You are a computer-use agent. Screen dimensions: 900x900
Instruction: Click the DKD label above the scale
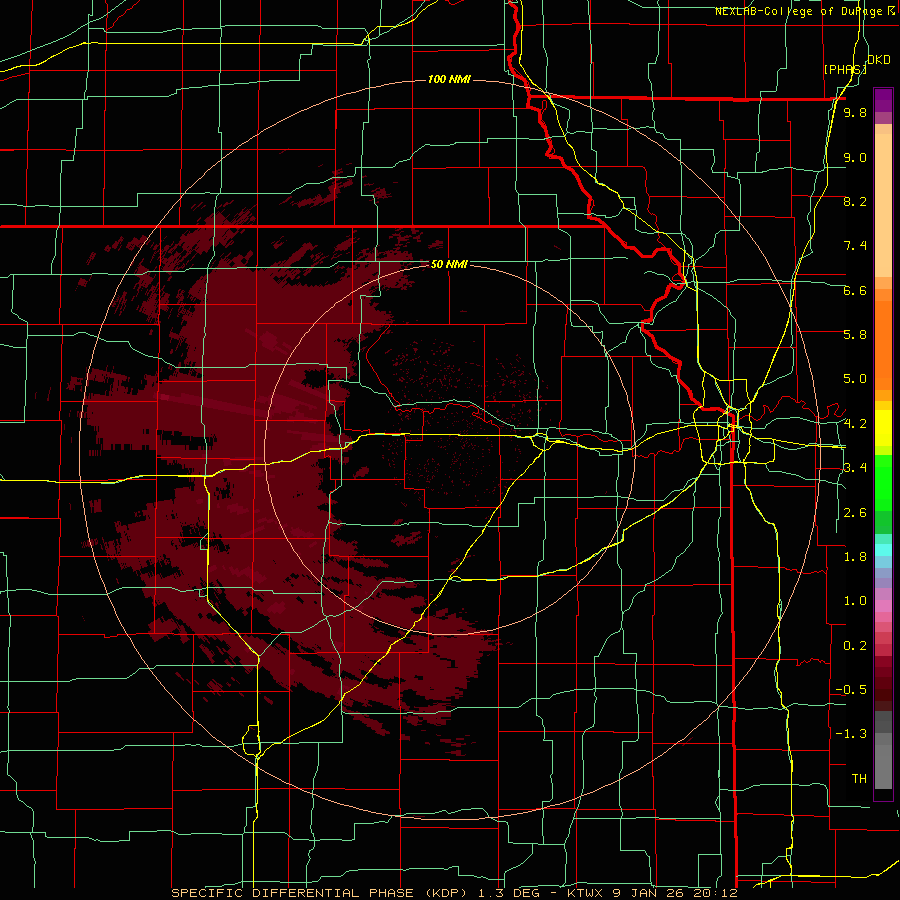879,60
